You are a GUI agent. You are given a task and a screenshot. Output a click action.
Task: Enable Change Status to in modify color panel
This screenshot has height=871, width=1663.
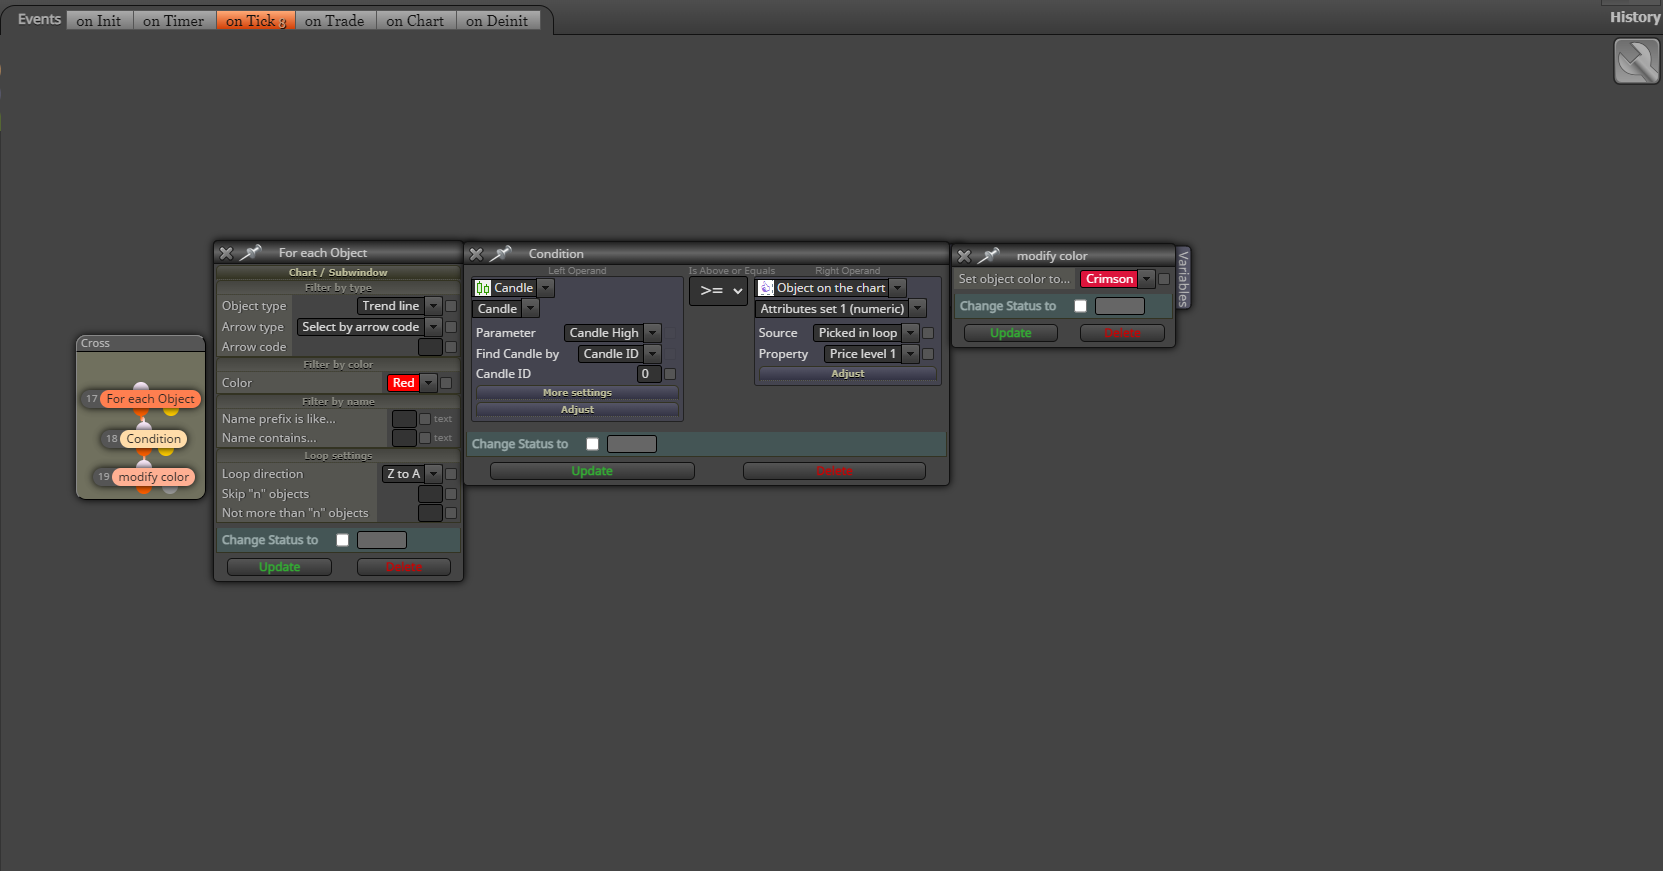pyautogui.click(x=1080, y=306)
